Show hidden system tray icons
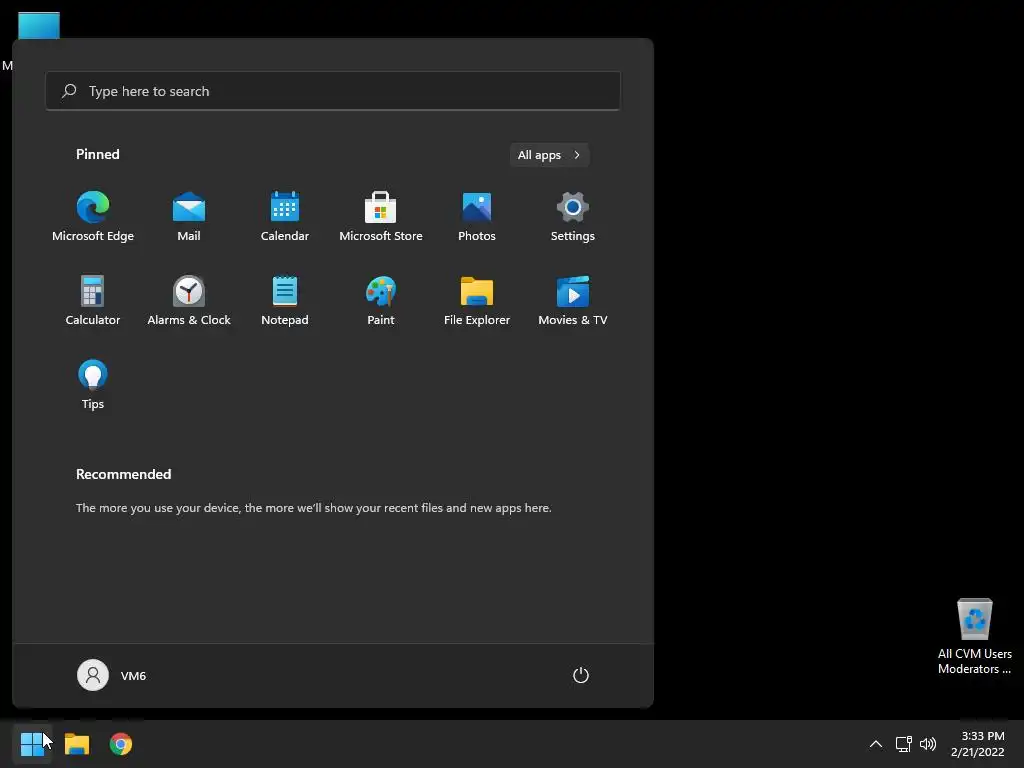 (876, 744)
